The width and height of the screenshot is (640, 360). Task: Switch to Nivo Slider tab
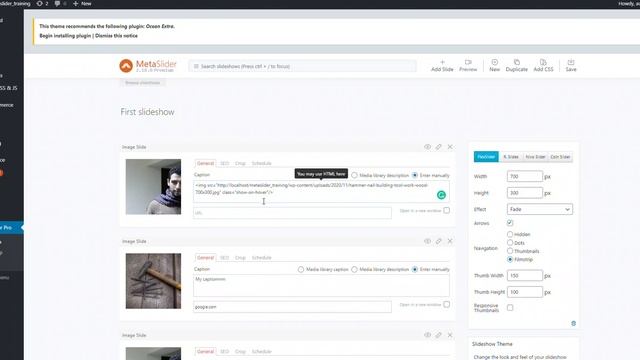pos(535,157)
